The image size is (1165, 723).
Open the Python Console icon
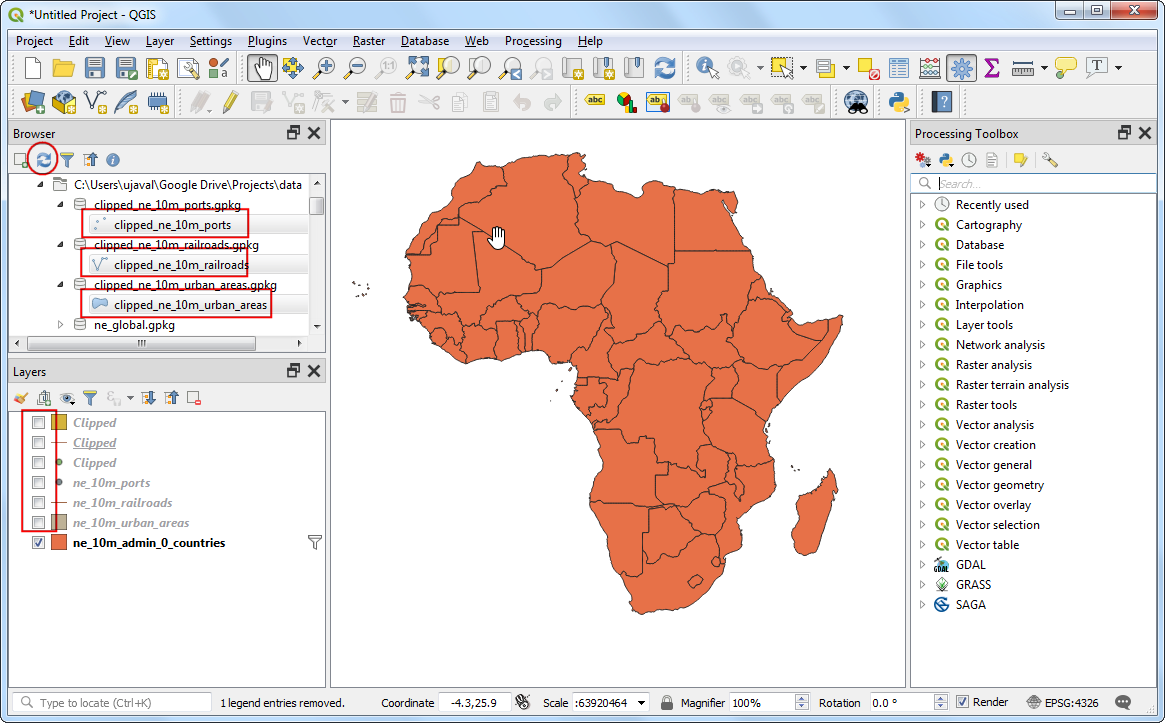[x=898, y=102]
